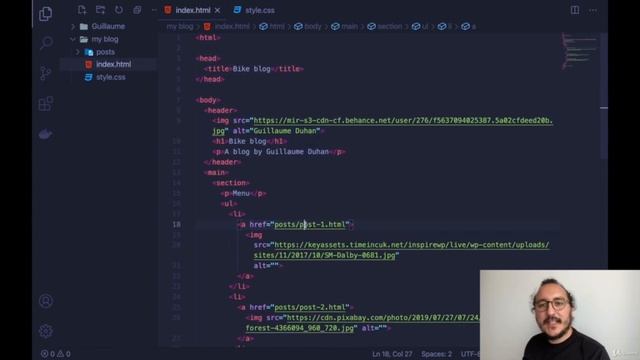The image size is (640, 360).
Task: Open the Extensions view icon
Action: 46,104
